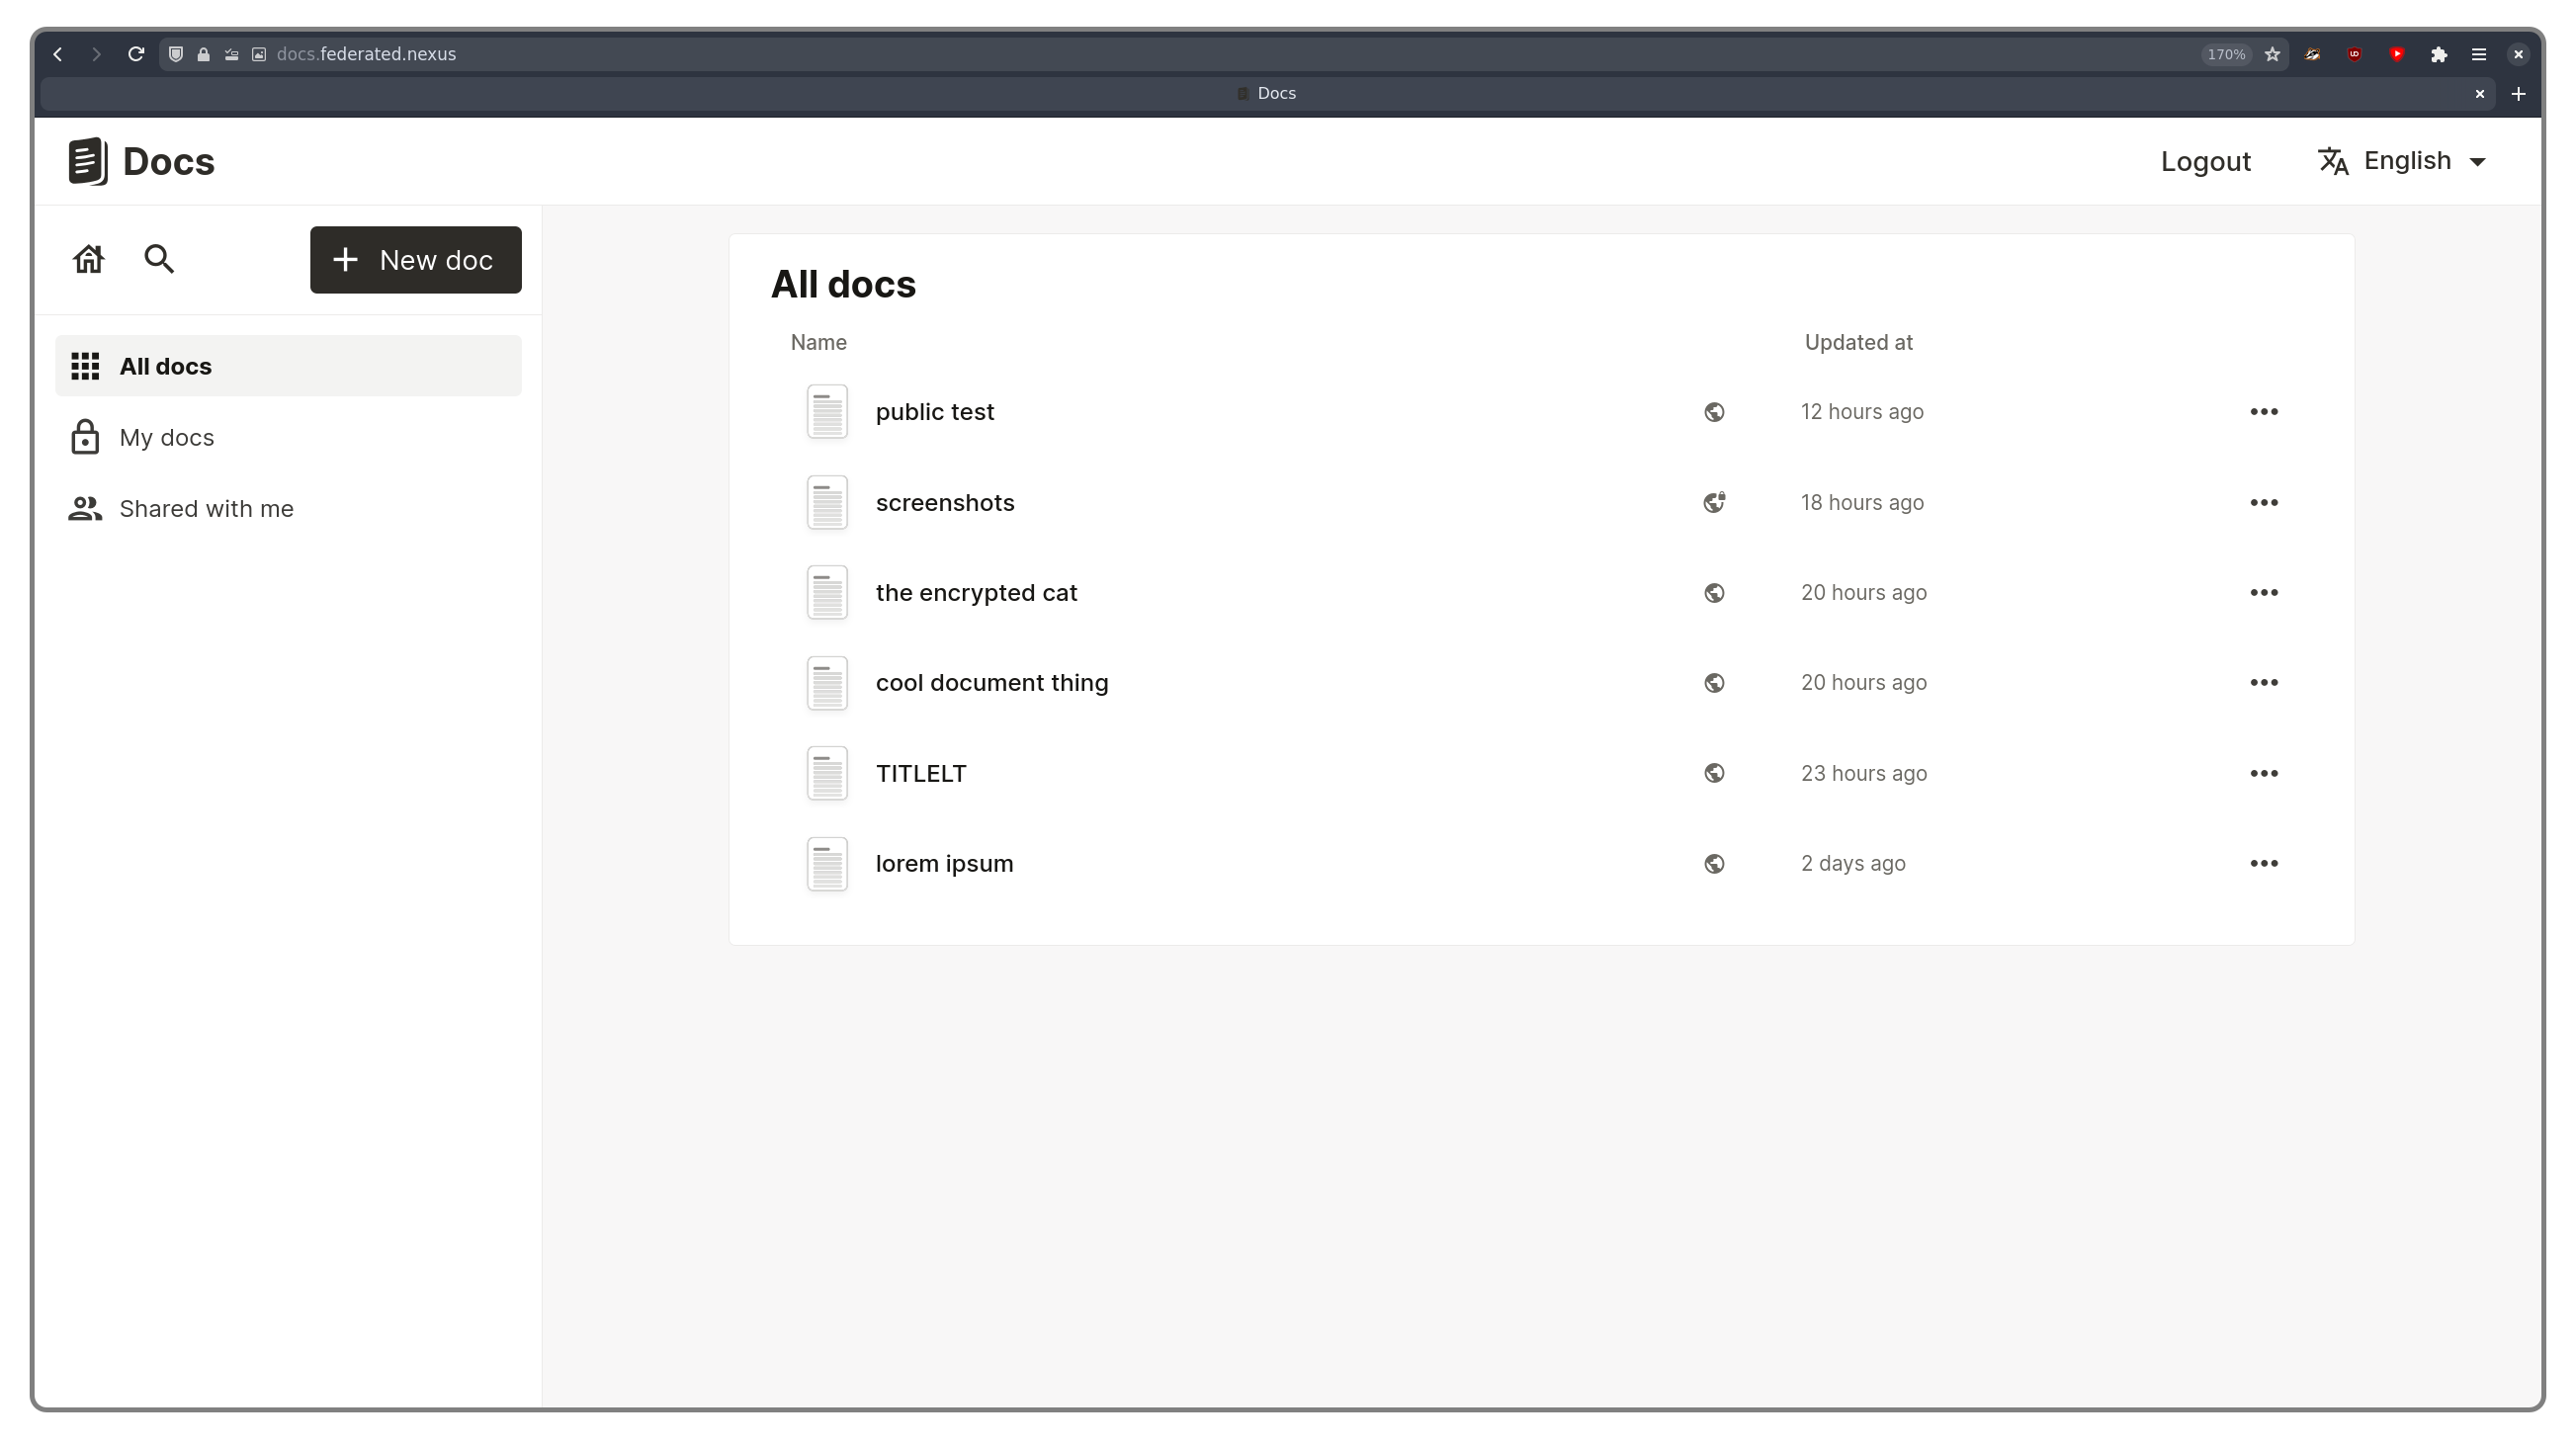2576x1445 pixels.
Task: Open browser hamburger menu
Action: 2478,55
